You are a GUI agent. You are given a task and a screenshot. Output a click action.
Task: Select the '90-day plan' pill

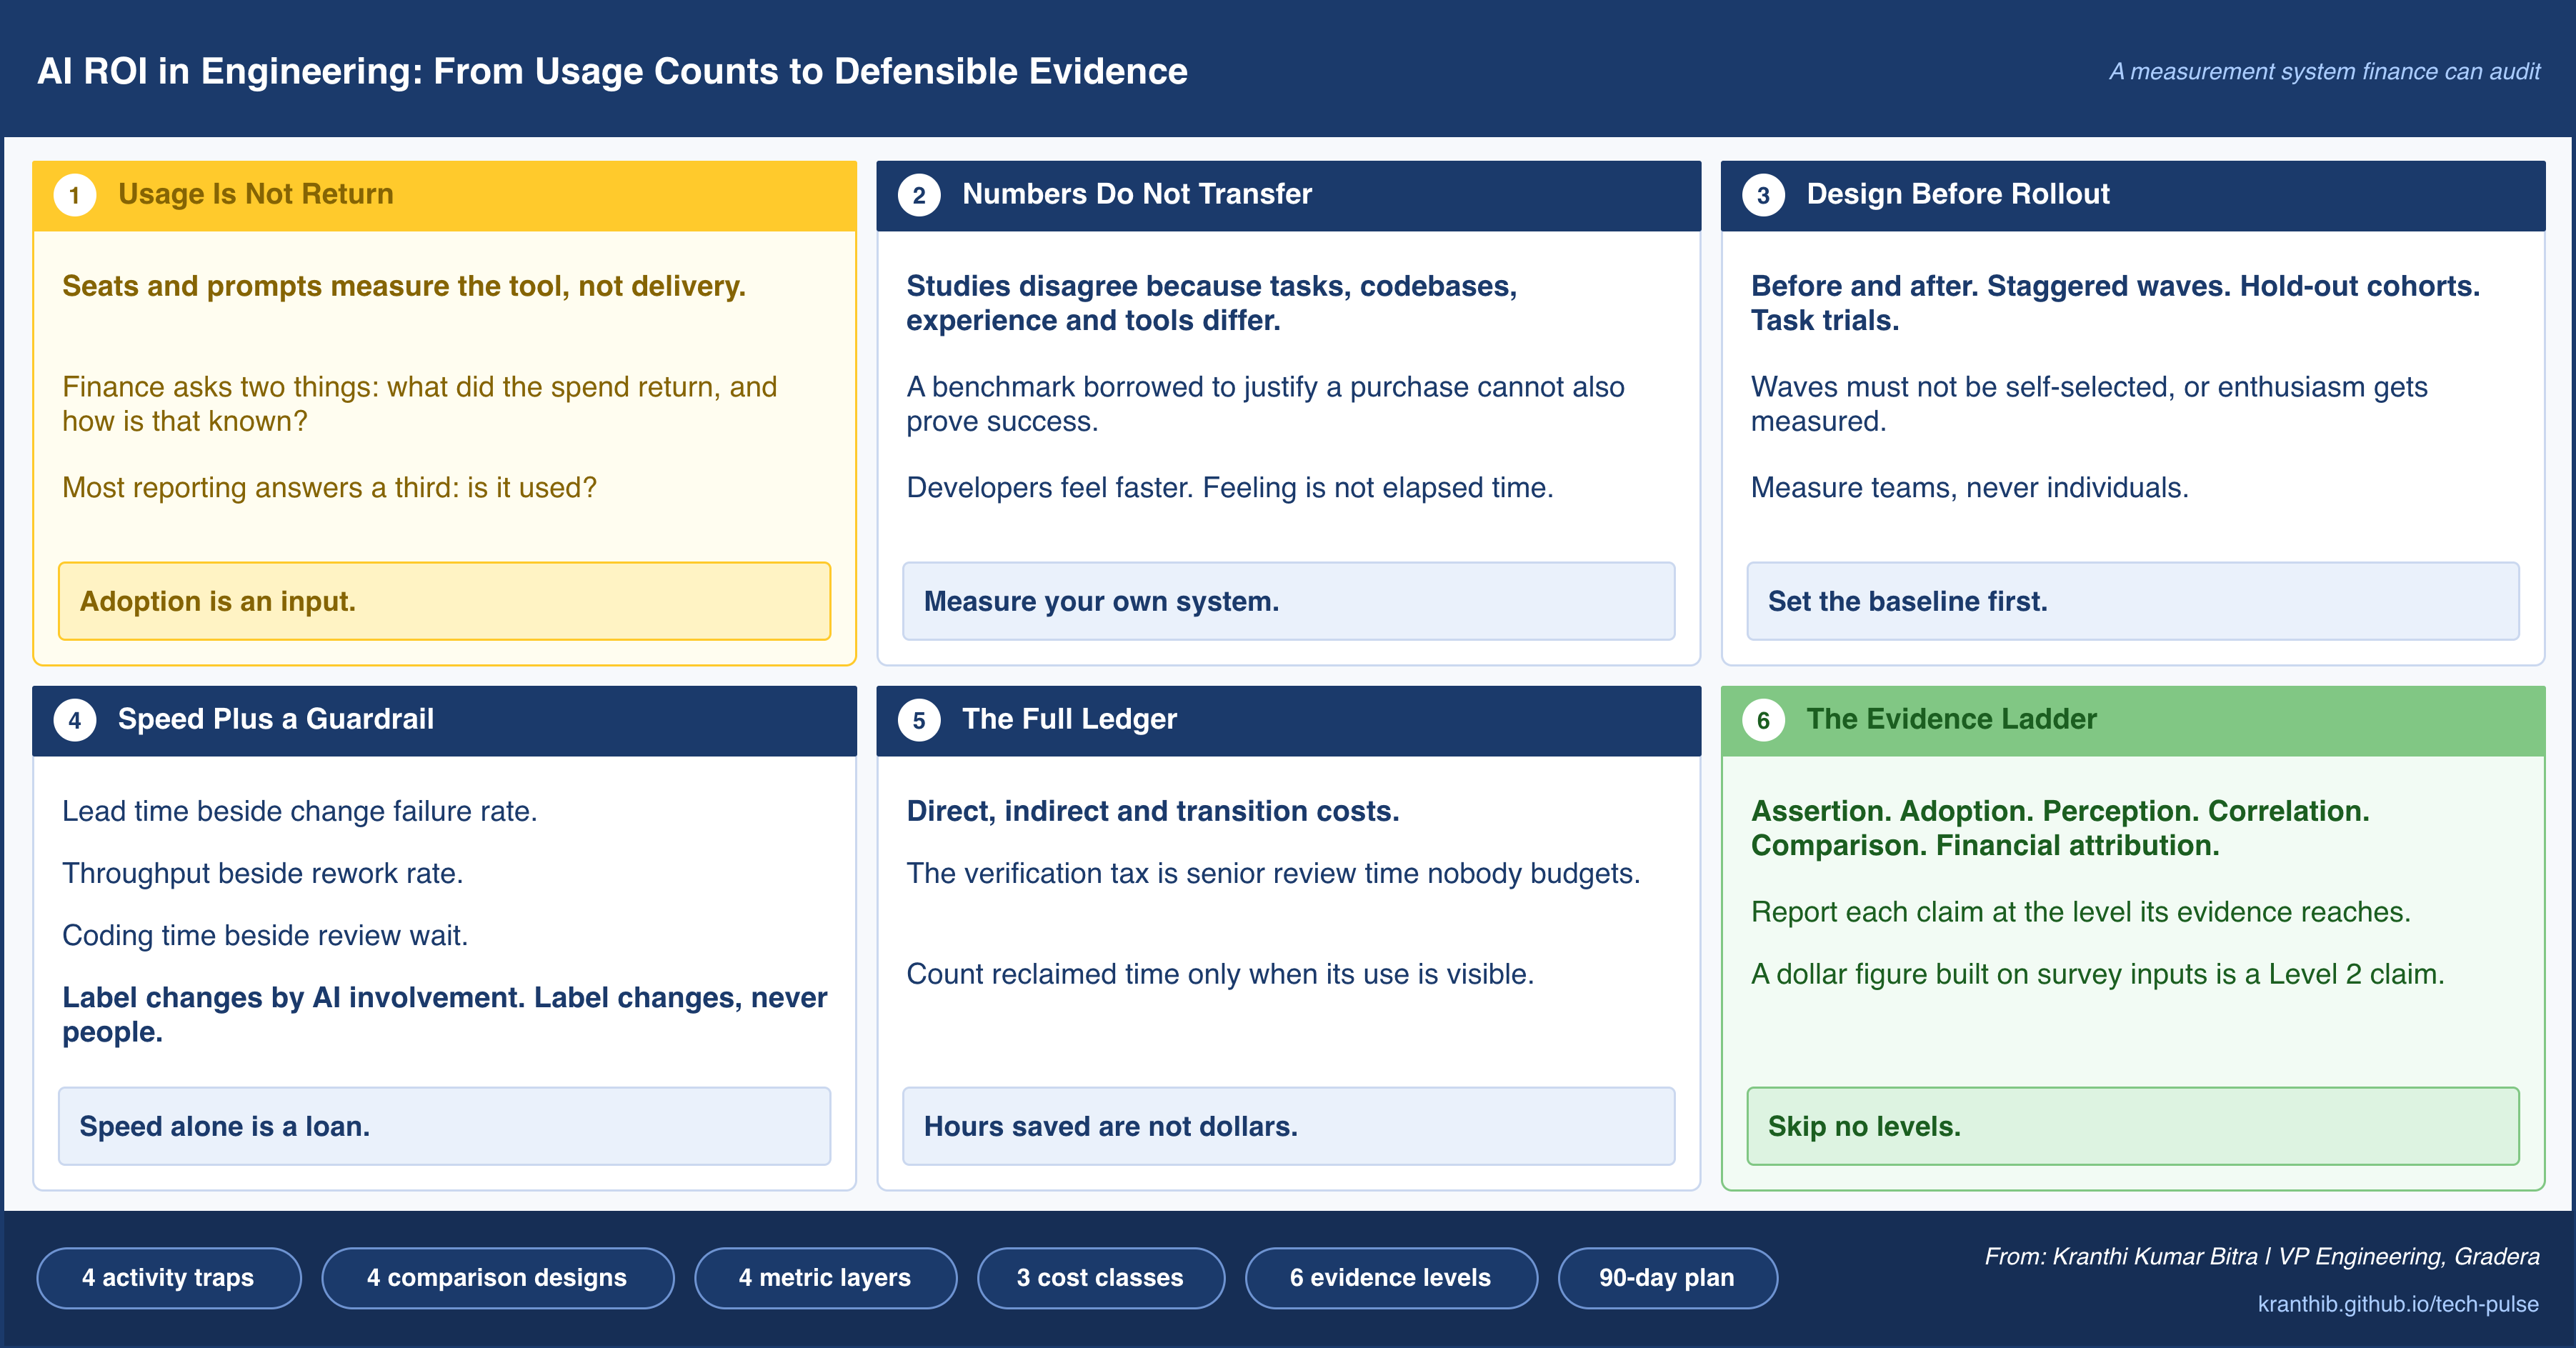(1667, 1277)
